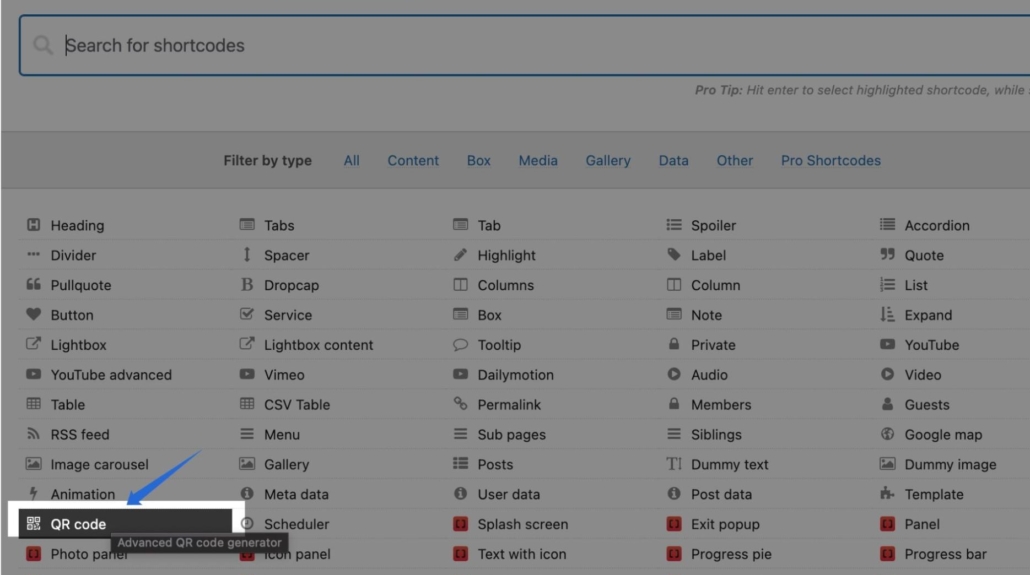Click the Highlight pencil icon
1030x575 pixels.
[460, 254]
